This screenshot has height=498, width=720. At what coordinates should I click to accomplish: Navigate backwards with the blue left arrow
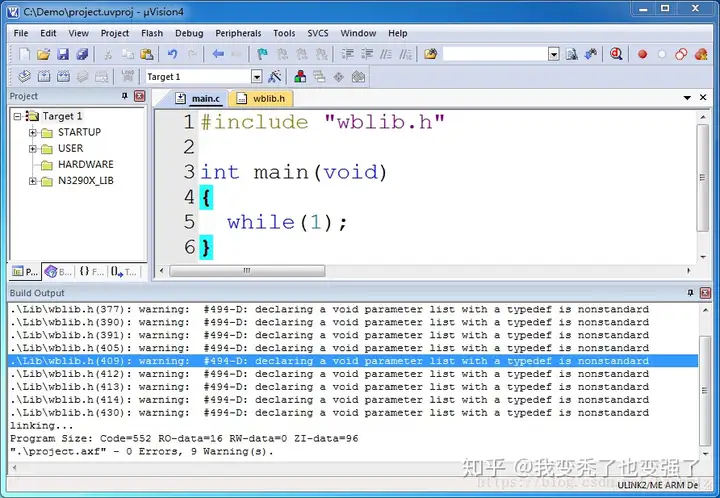[x=218, y=54]
